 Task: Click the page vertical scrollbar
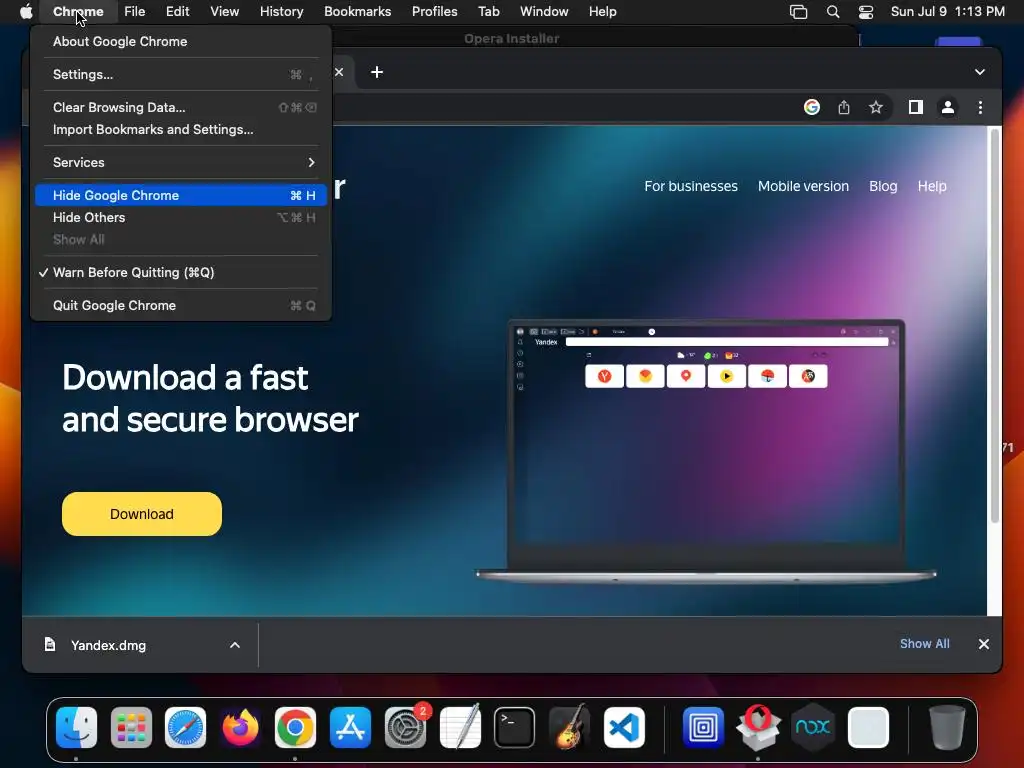point(995,325)
